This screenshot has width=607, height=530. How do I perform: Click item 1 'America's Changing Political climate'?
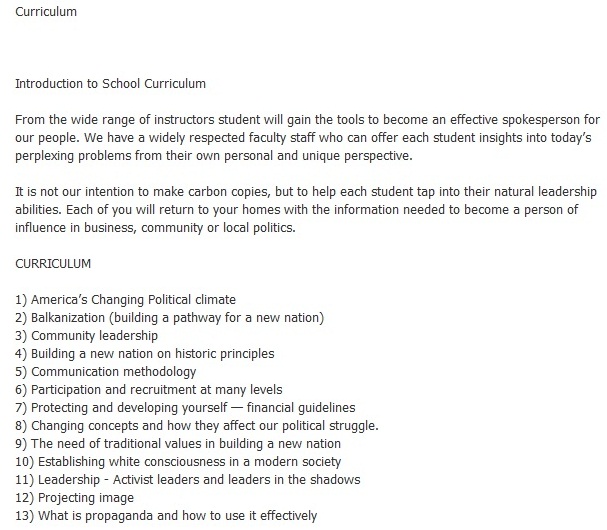pos(125,300)
